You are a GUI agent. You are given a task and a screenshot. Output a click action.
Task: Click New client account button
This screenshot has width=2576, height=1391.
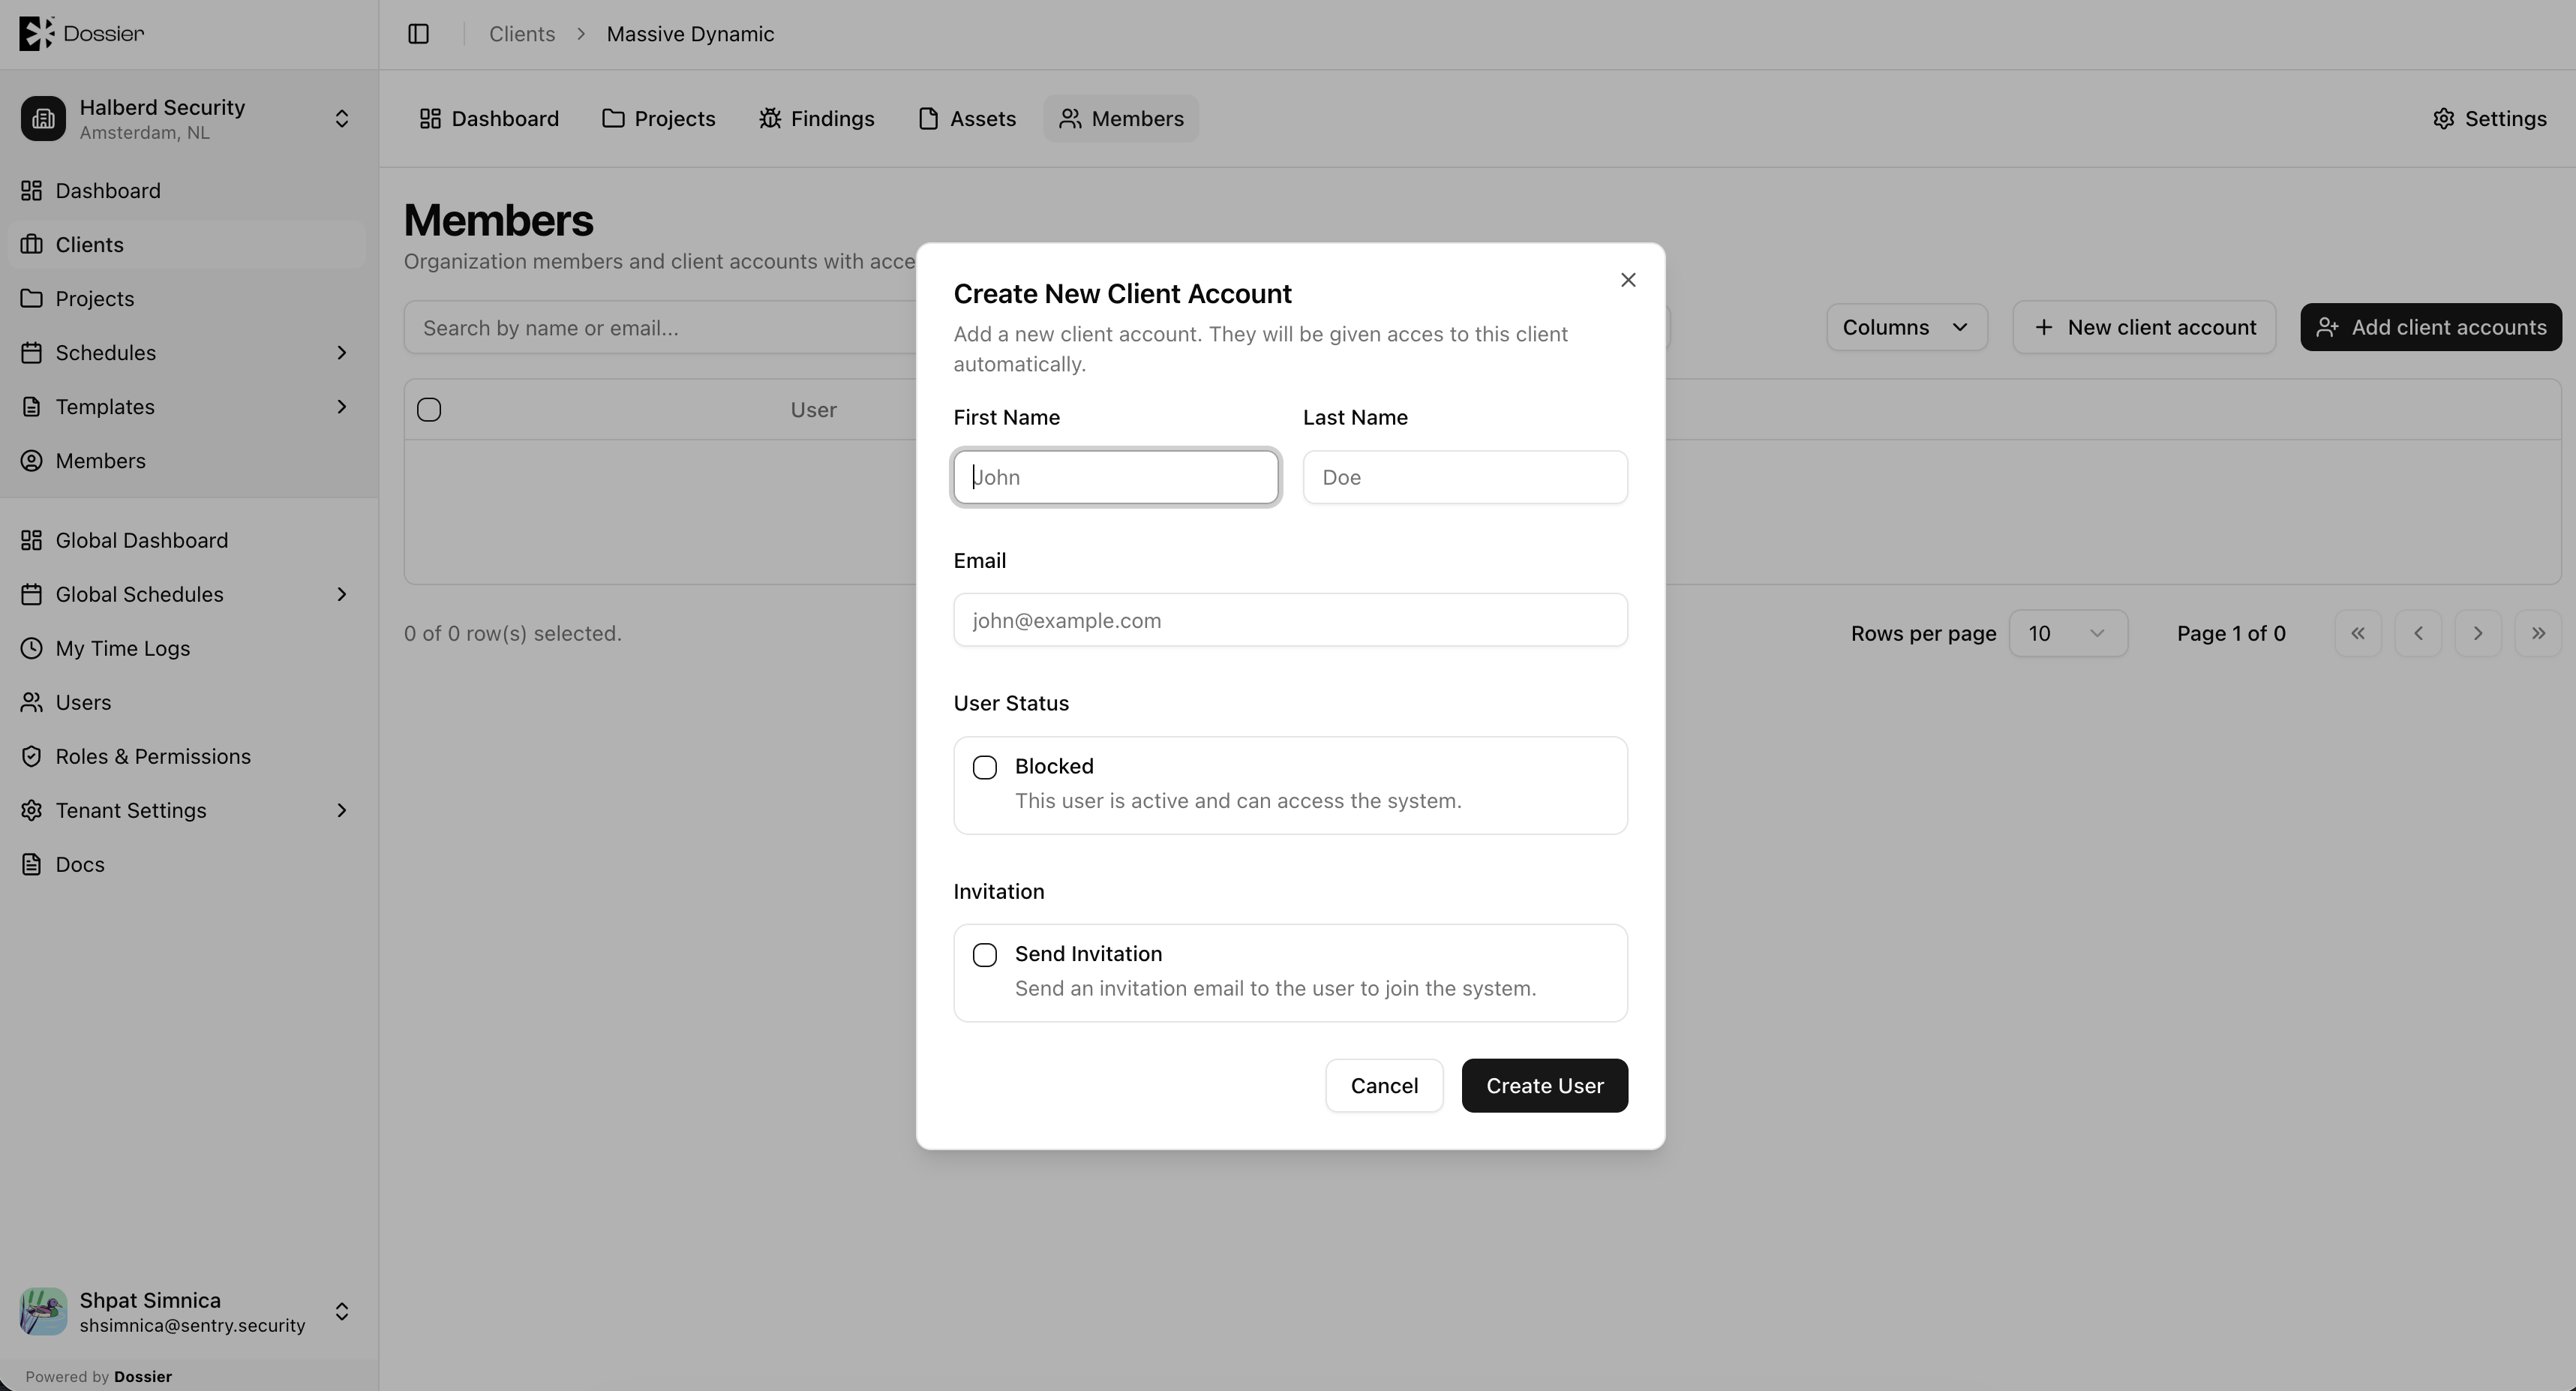click(2144, 327)
